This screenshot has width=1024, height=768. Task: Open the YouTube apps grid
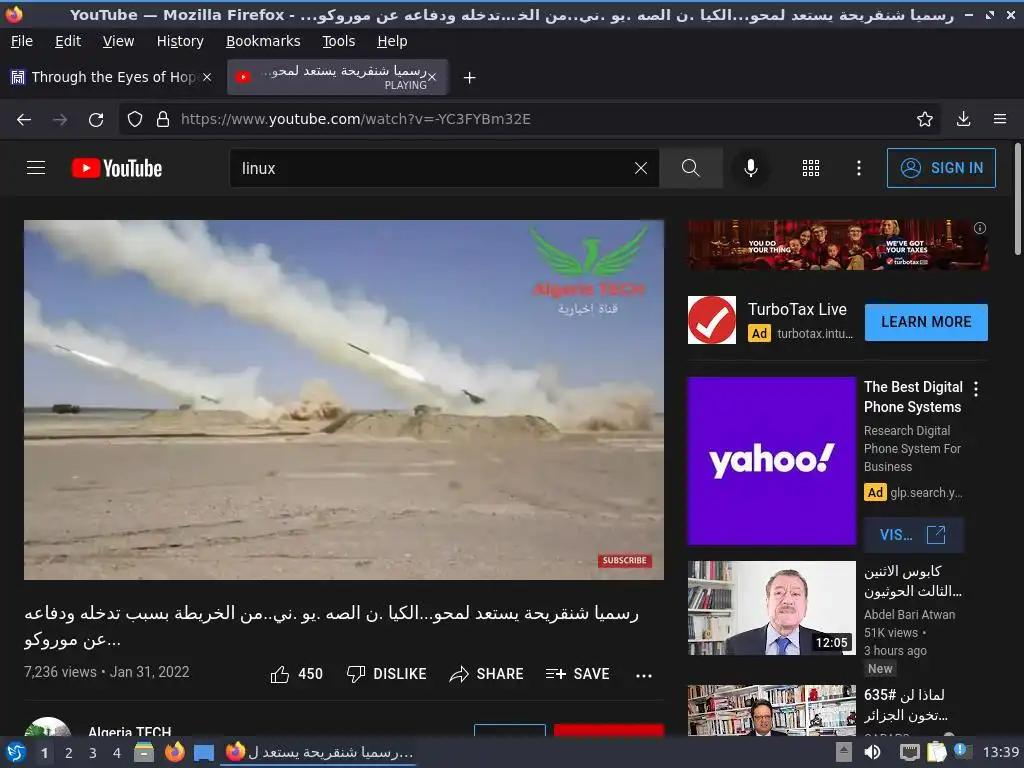810,168
